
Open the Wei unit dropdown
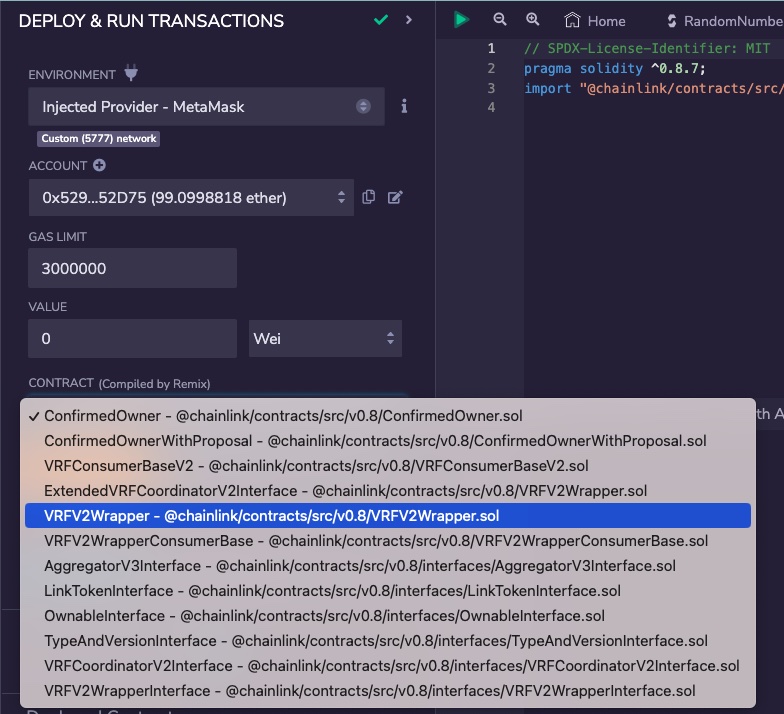[325, 339]
